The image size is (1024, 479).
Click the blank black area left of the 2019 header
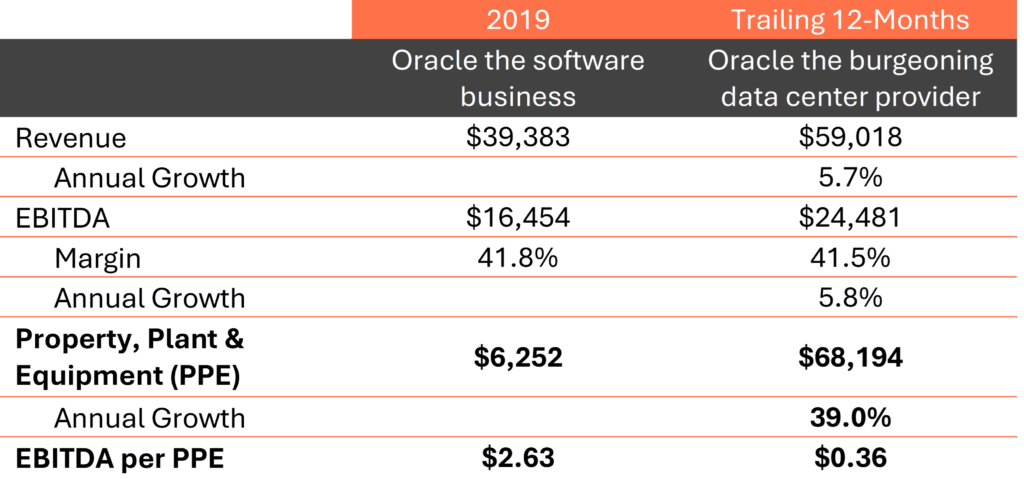175,19
